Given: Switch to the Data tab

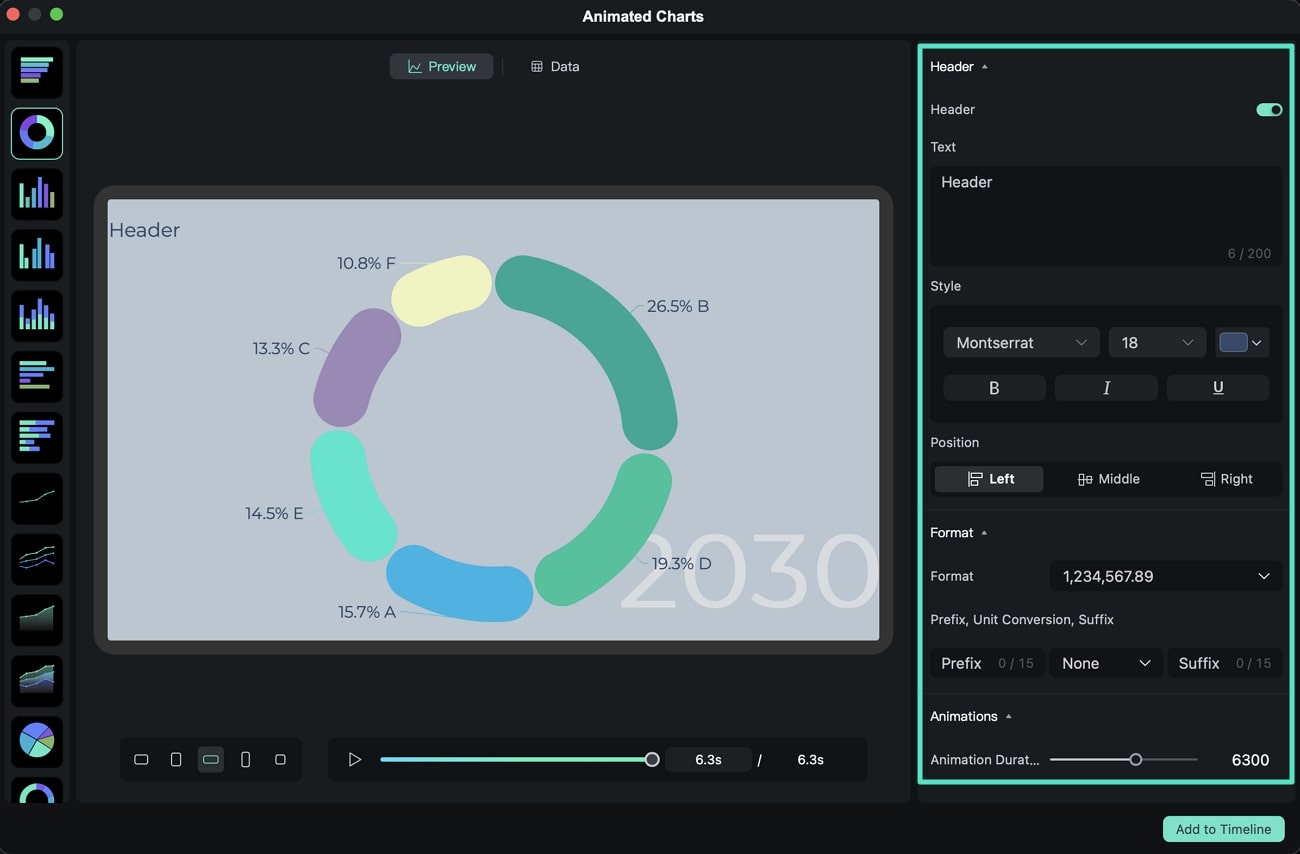Looking at the screenshot, I should [x=554, y=66].
